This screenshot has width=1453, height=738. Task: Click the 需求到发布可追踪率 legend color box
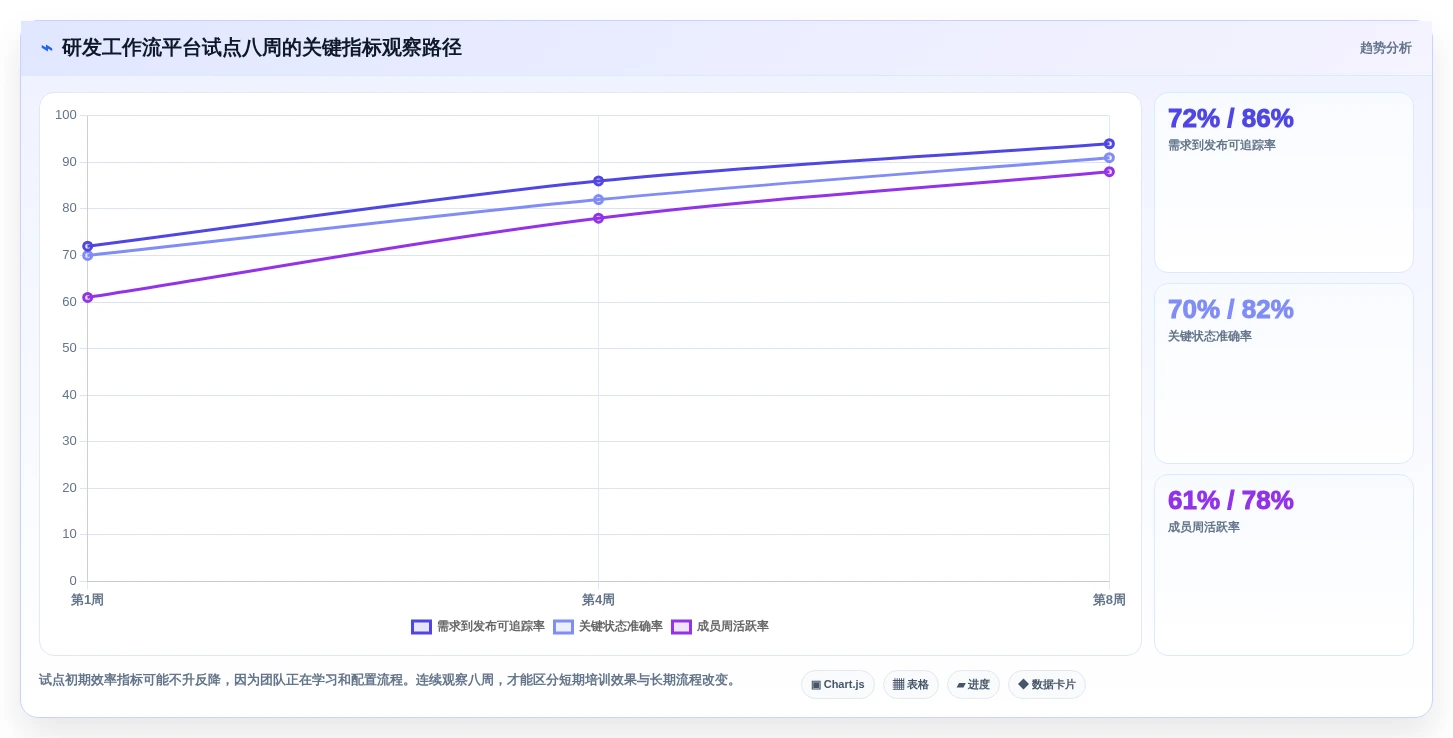pyautogui.click(x=421, y=627)
